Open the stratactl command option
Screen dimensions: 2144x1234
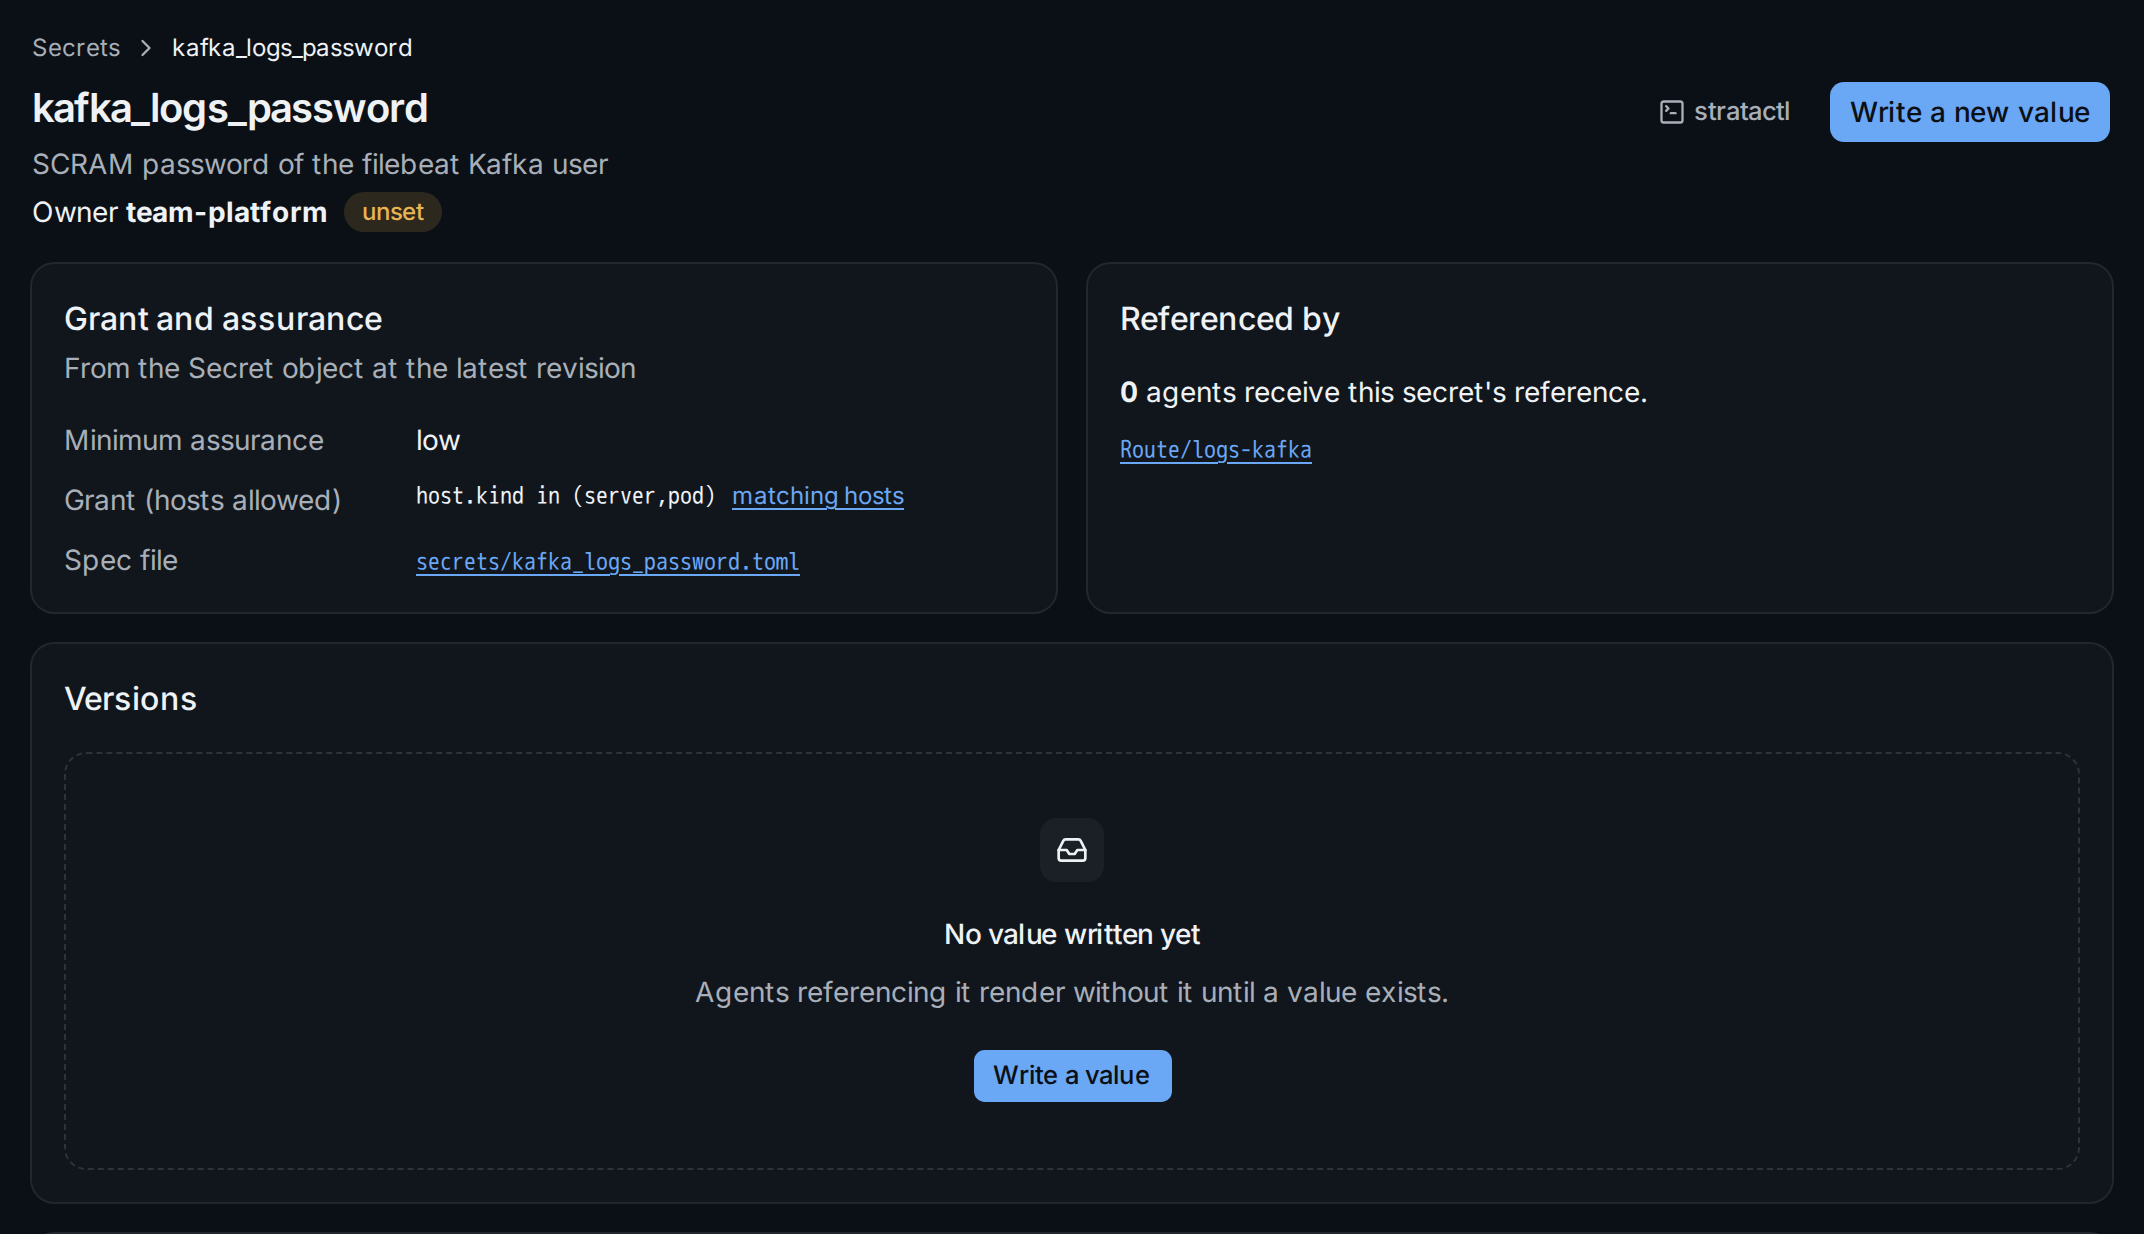(1725, 112)
